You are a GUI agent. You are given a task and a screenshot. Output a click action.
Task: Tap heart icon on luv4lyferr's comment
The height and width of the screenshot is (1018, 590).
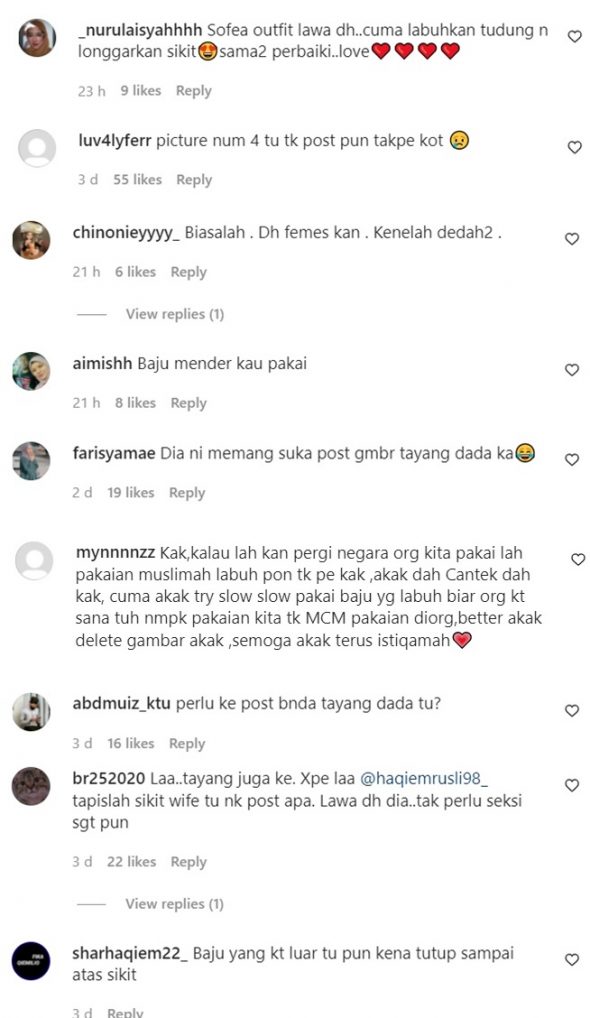click(574, 147)
